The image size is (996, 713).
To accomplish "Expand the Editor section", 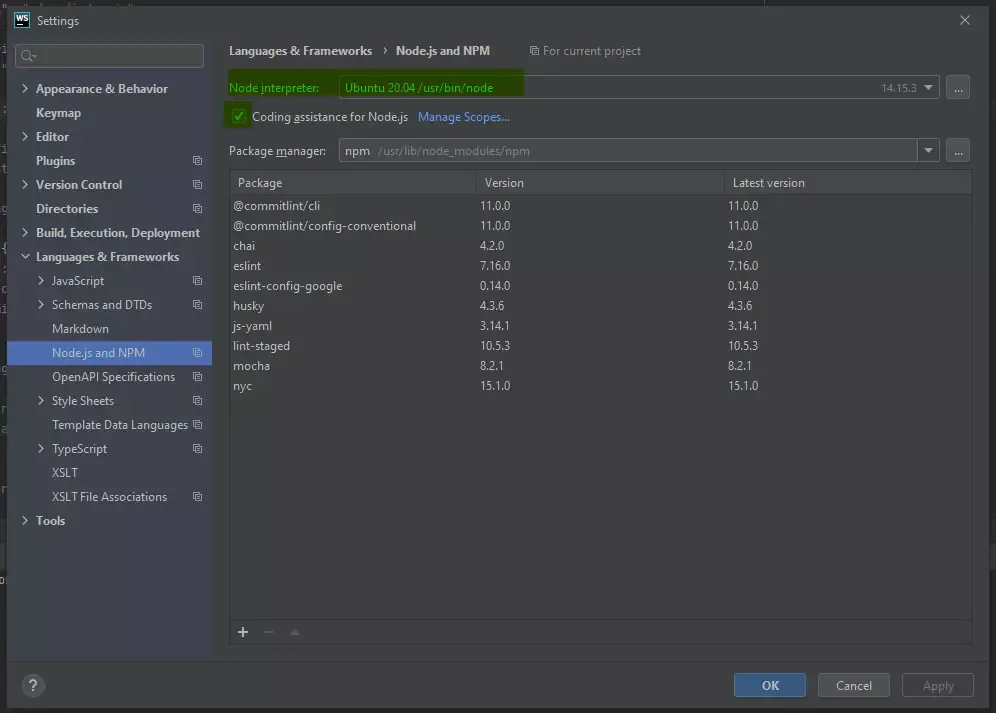I will coord(25,137).
